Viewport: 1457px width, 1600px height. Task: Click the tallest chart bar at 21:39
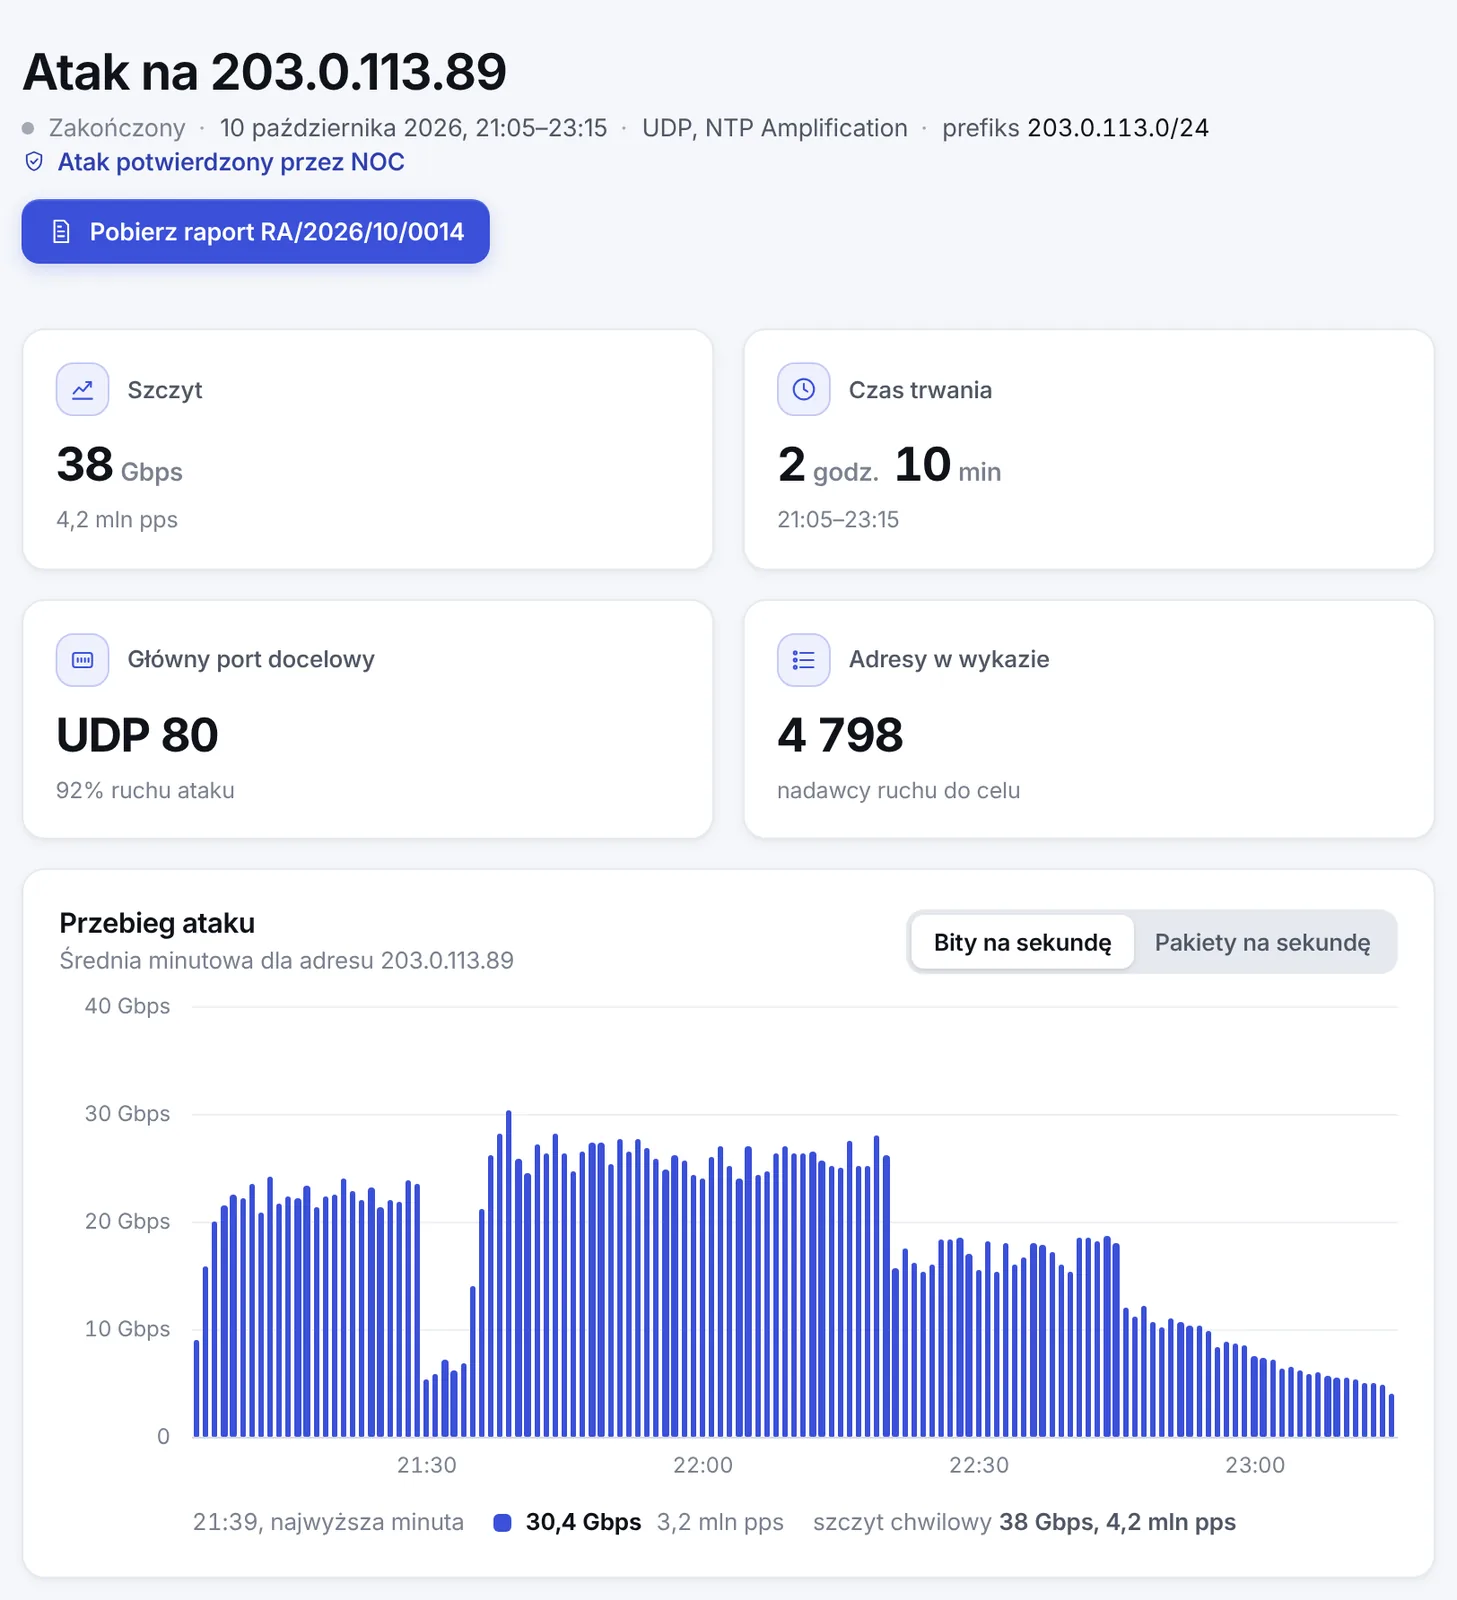[509, 1274]
